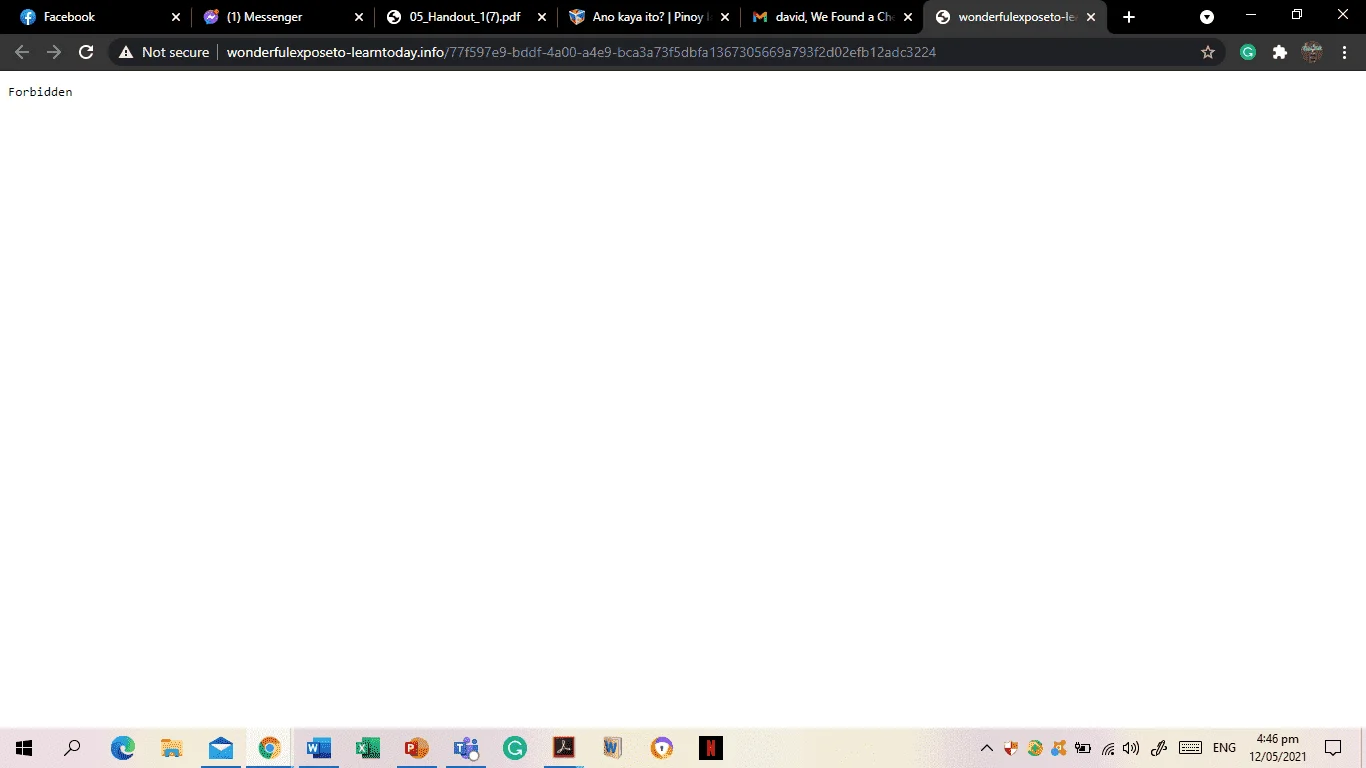Launch Microsoft Edge from taskbar
Screen dimensions: 1366x768
click(122, 748)
